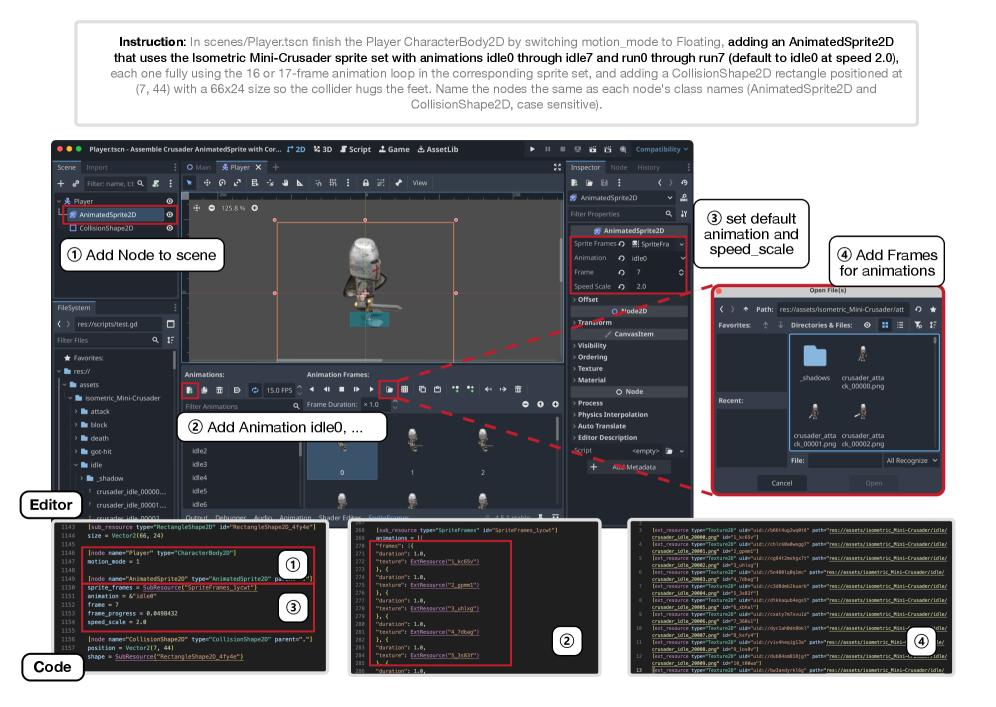Click Add frames from sprite sheet grid icon
Viewport: 996px width, 707px height.
point(405,389)
